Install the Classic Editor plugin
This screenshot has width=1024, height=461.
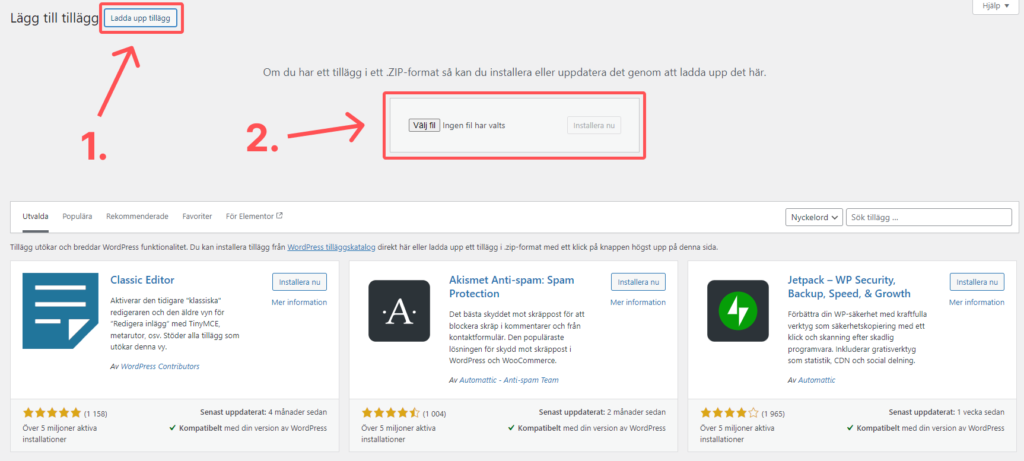pyautogui.click(x=300, y=282)
